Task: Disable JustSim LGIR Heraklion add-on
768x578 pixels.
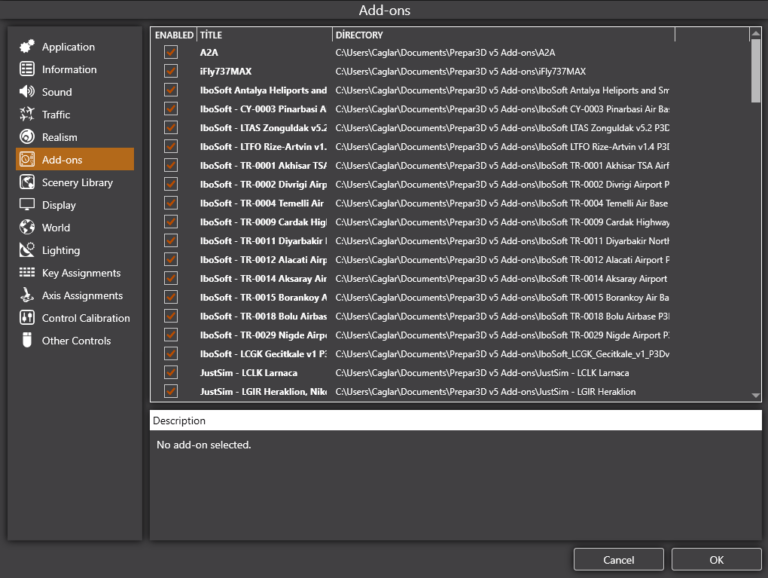Action: coord(170,391)
